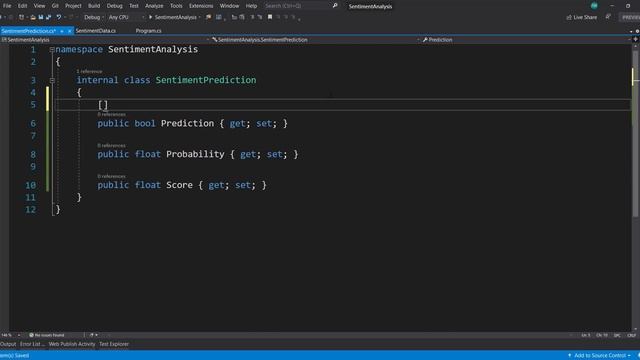Click the 0 references link above Prediction
Screen dimensions: 640x360
pos(111,114)
